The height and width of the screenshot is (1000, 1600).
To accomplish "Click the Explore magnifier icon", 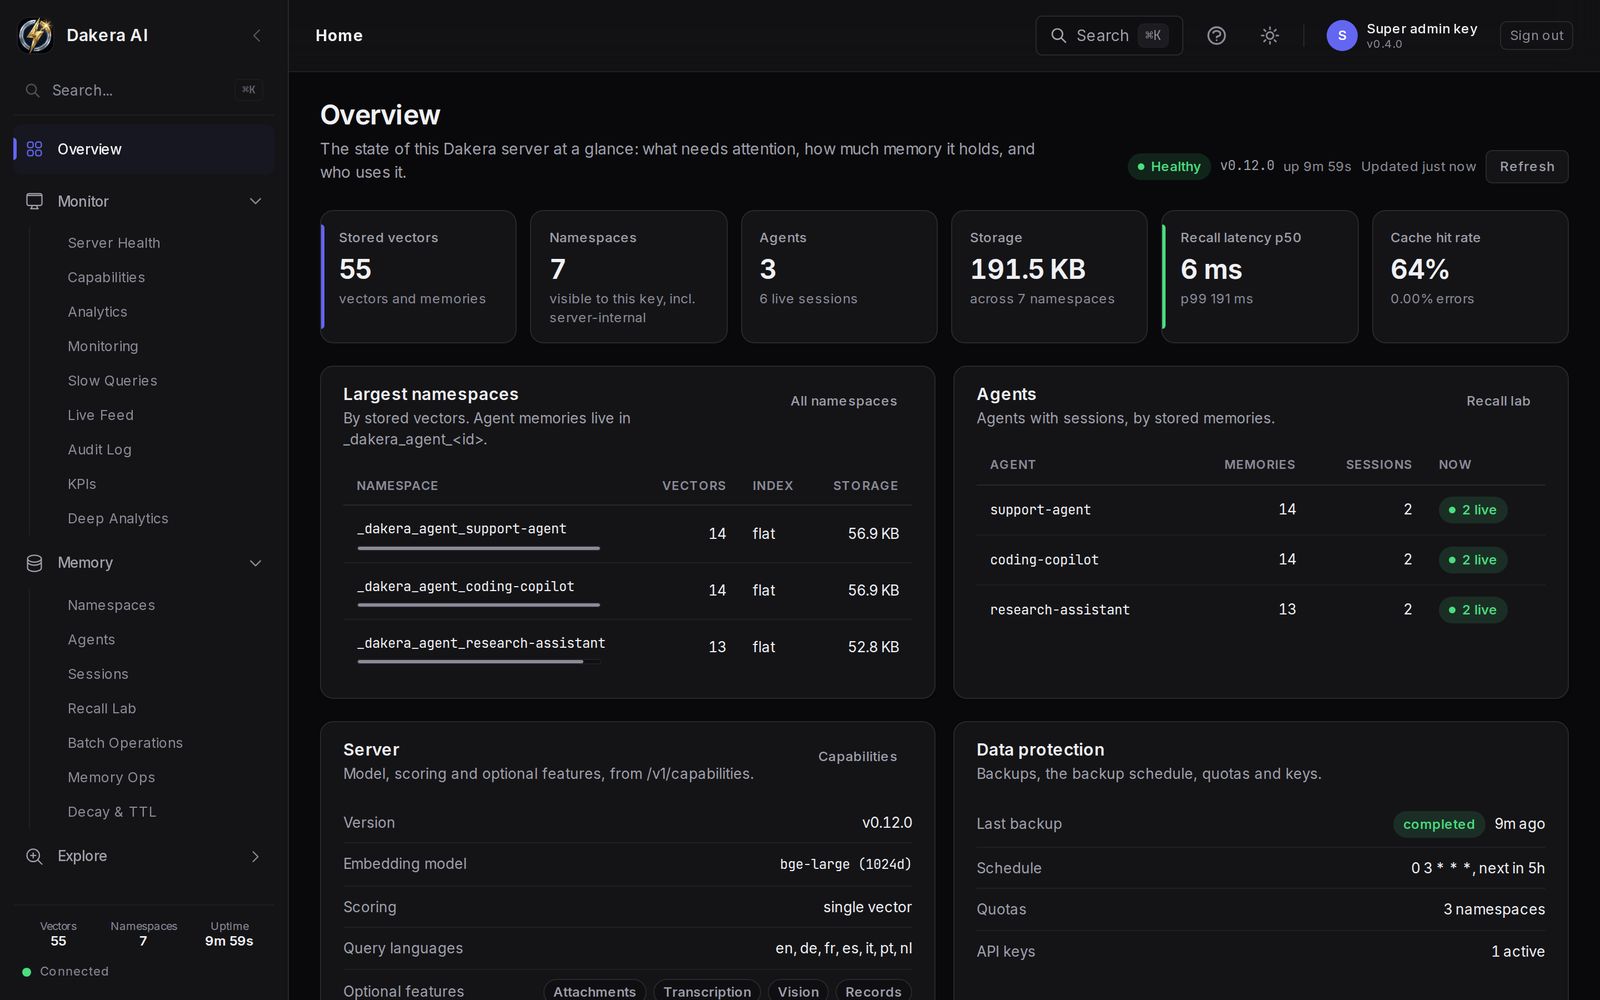I will (x=35, y=856).
